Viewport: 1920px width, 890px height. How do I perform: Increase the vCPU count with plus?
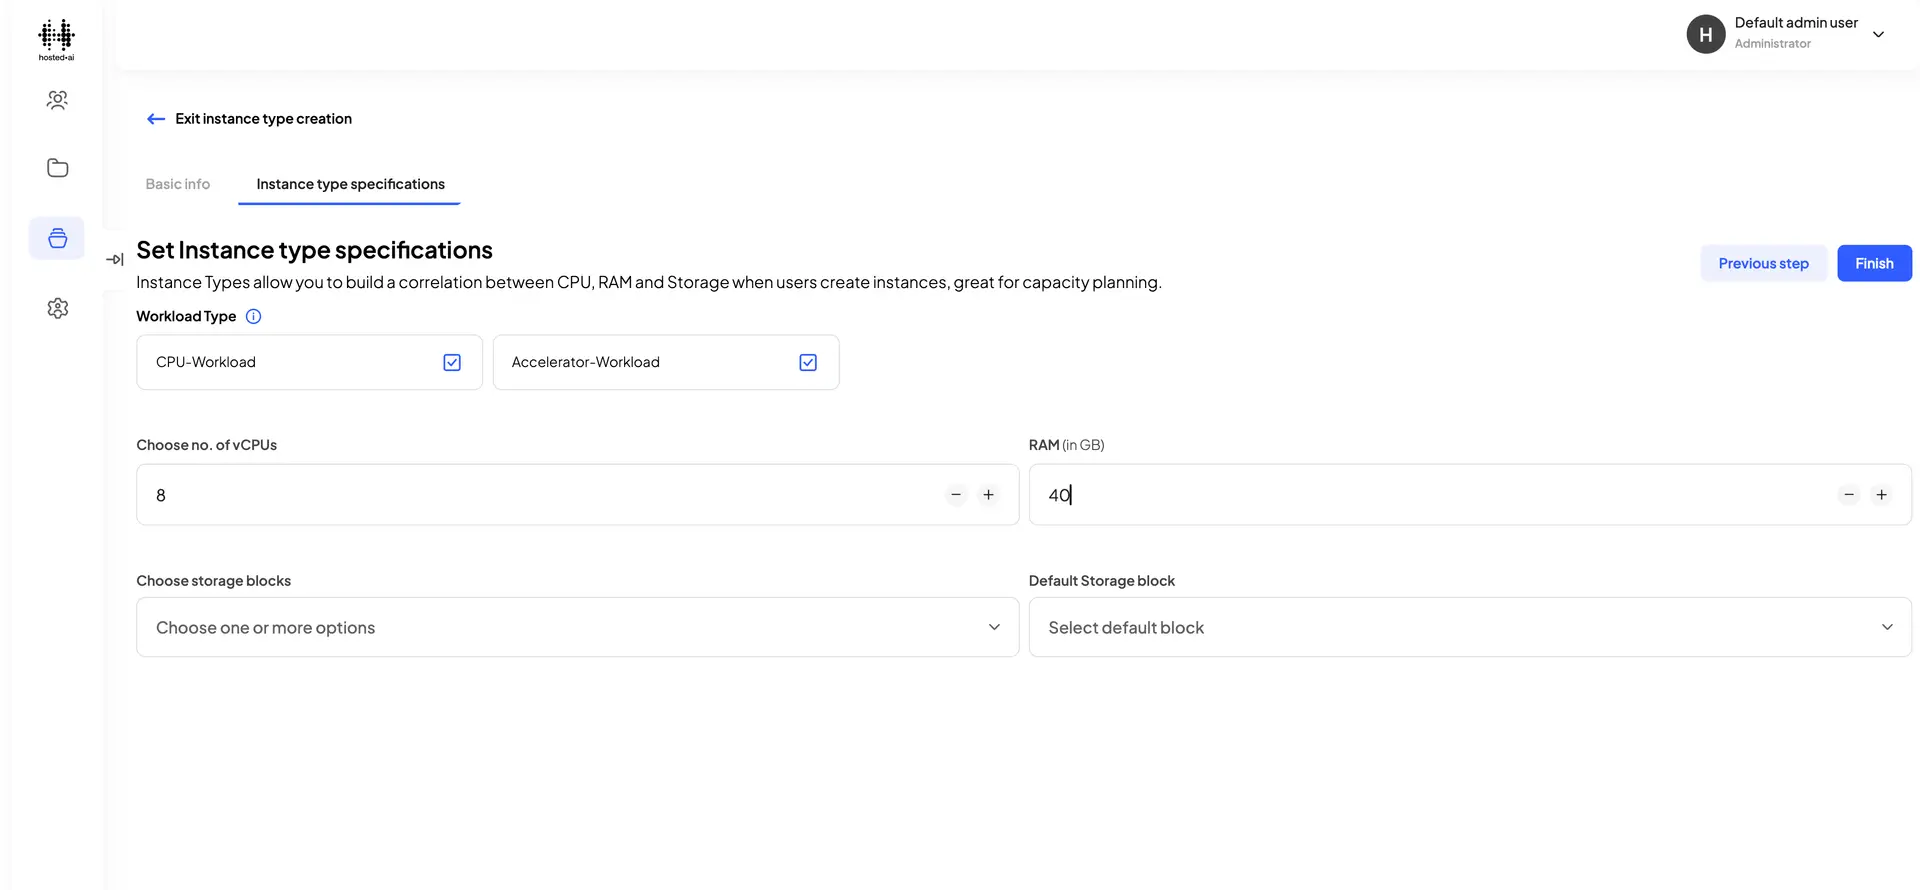pos(988,495)
